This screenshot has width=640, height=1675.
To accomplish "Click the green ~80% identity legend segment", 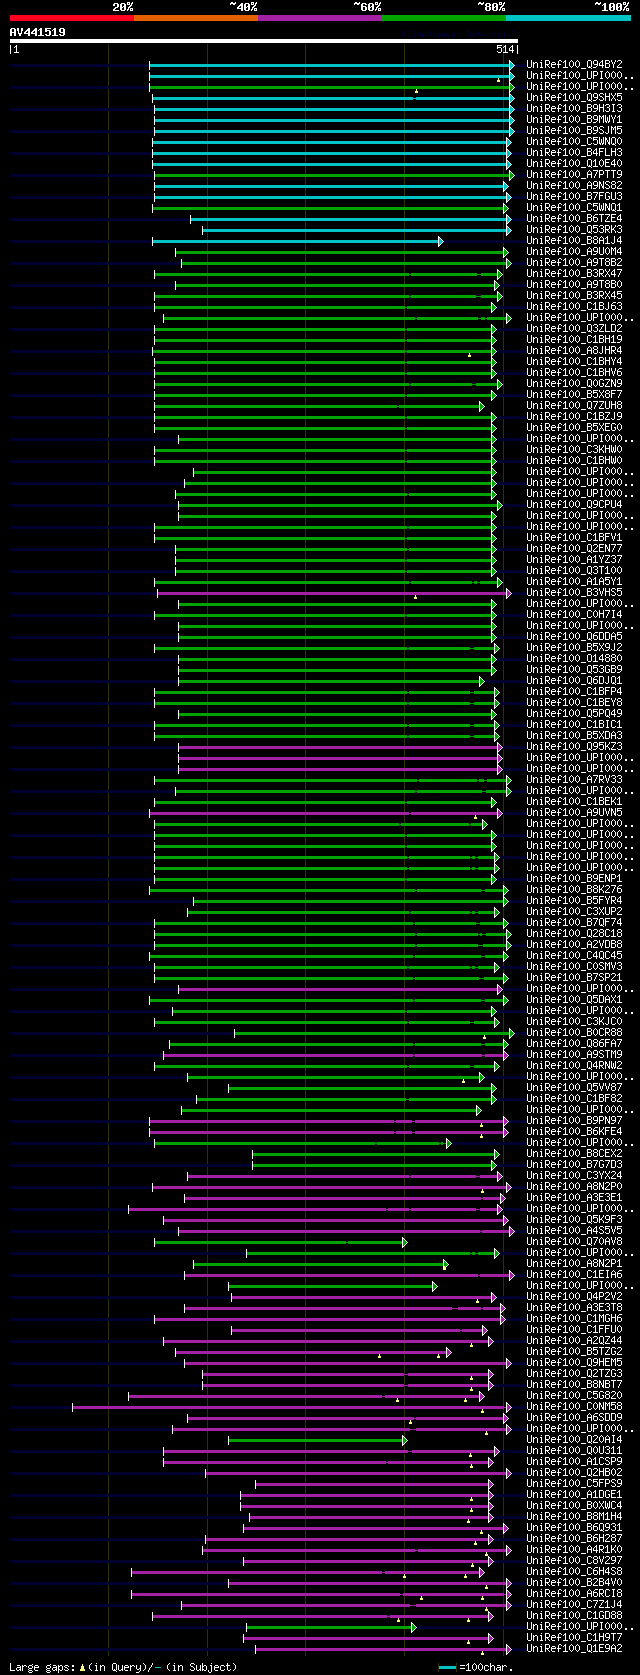I will click(444, 17).
